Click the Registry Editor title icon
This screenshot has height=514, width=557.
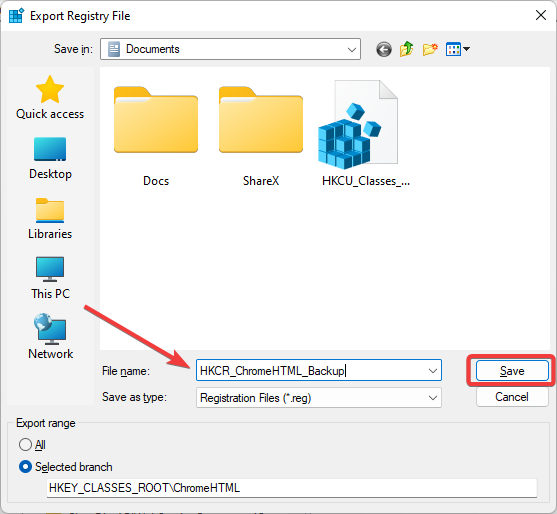(x=16, y=16)
